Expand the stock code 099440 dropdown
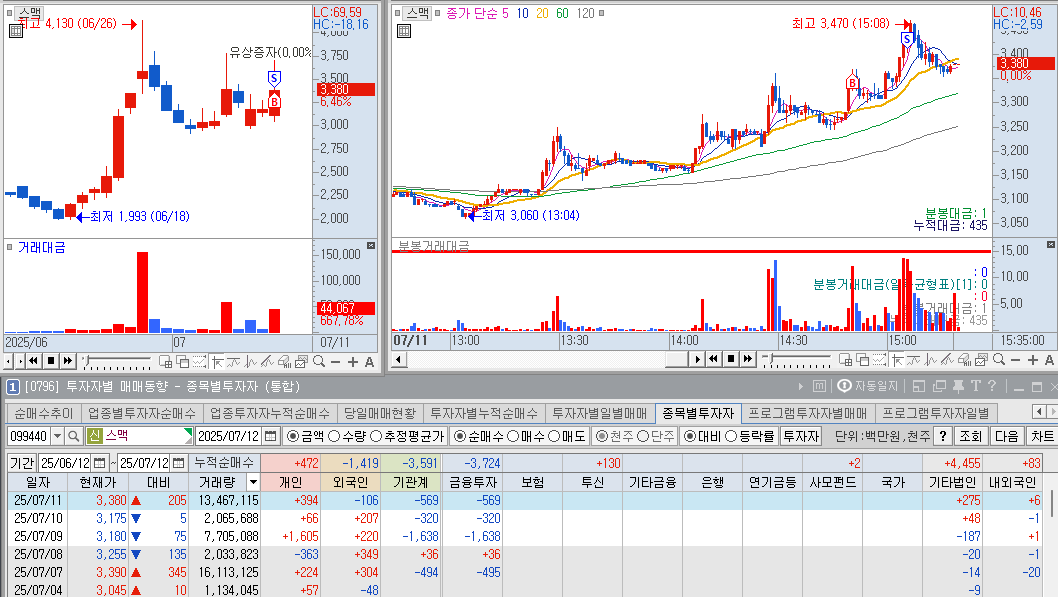Image resolution: width=1058 pixels, height=597 pixels. pyautogui.click(x=57, y=436)
